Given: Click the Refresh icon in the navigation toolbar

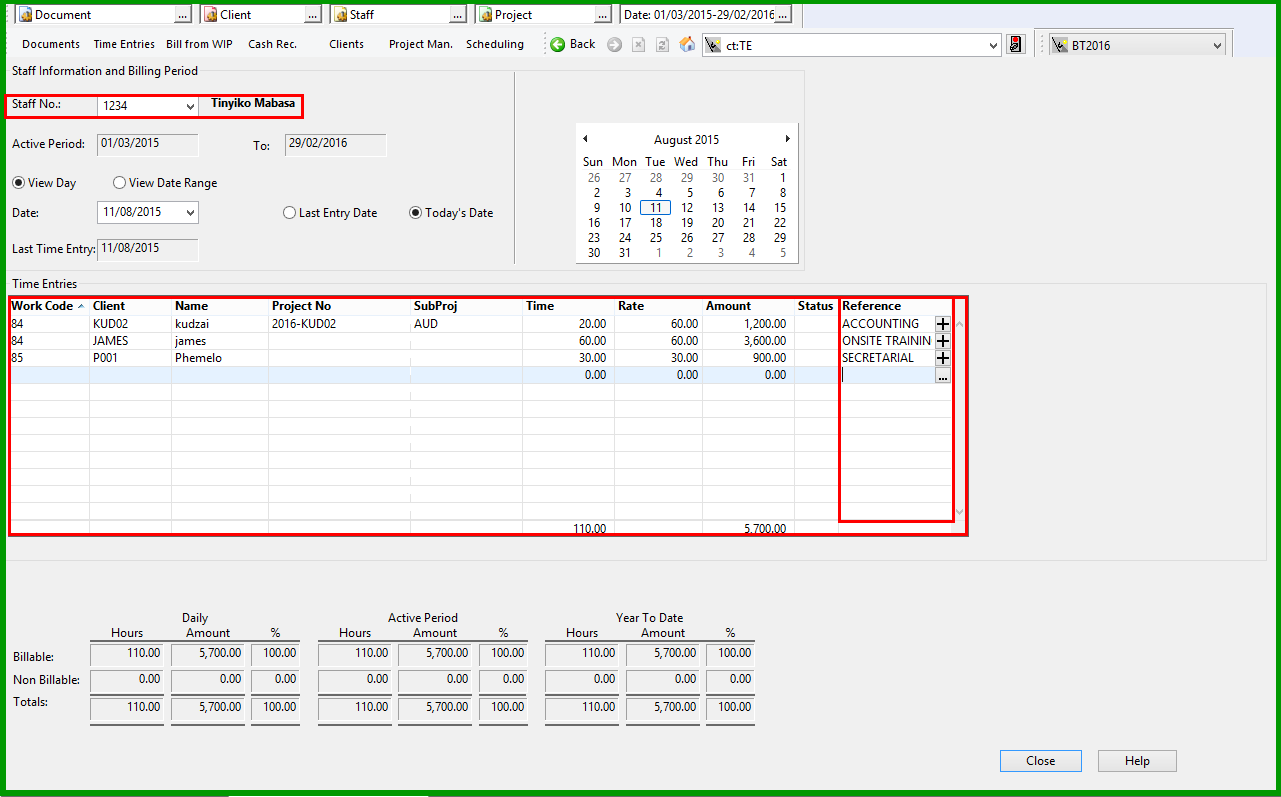Looking at the screenshot, I should pyautogui.click(x=662, y=44).
